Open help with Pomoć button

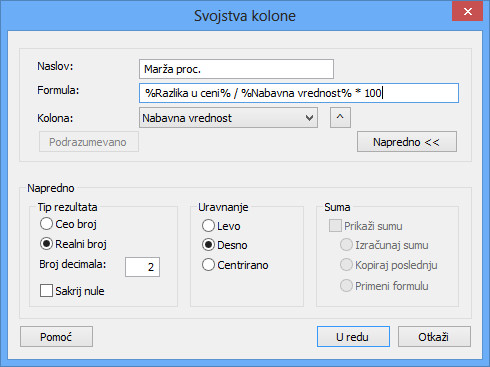56,337
